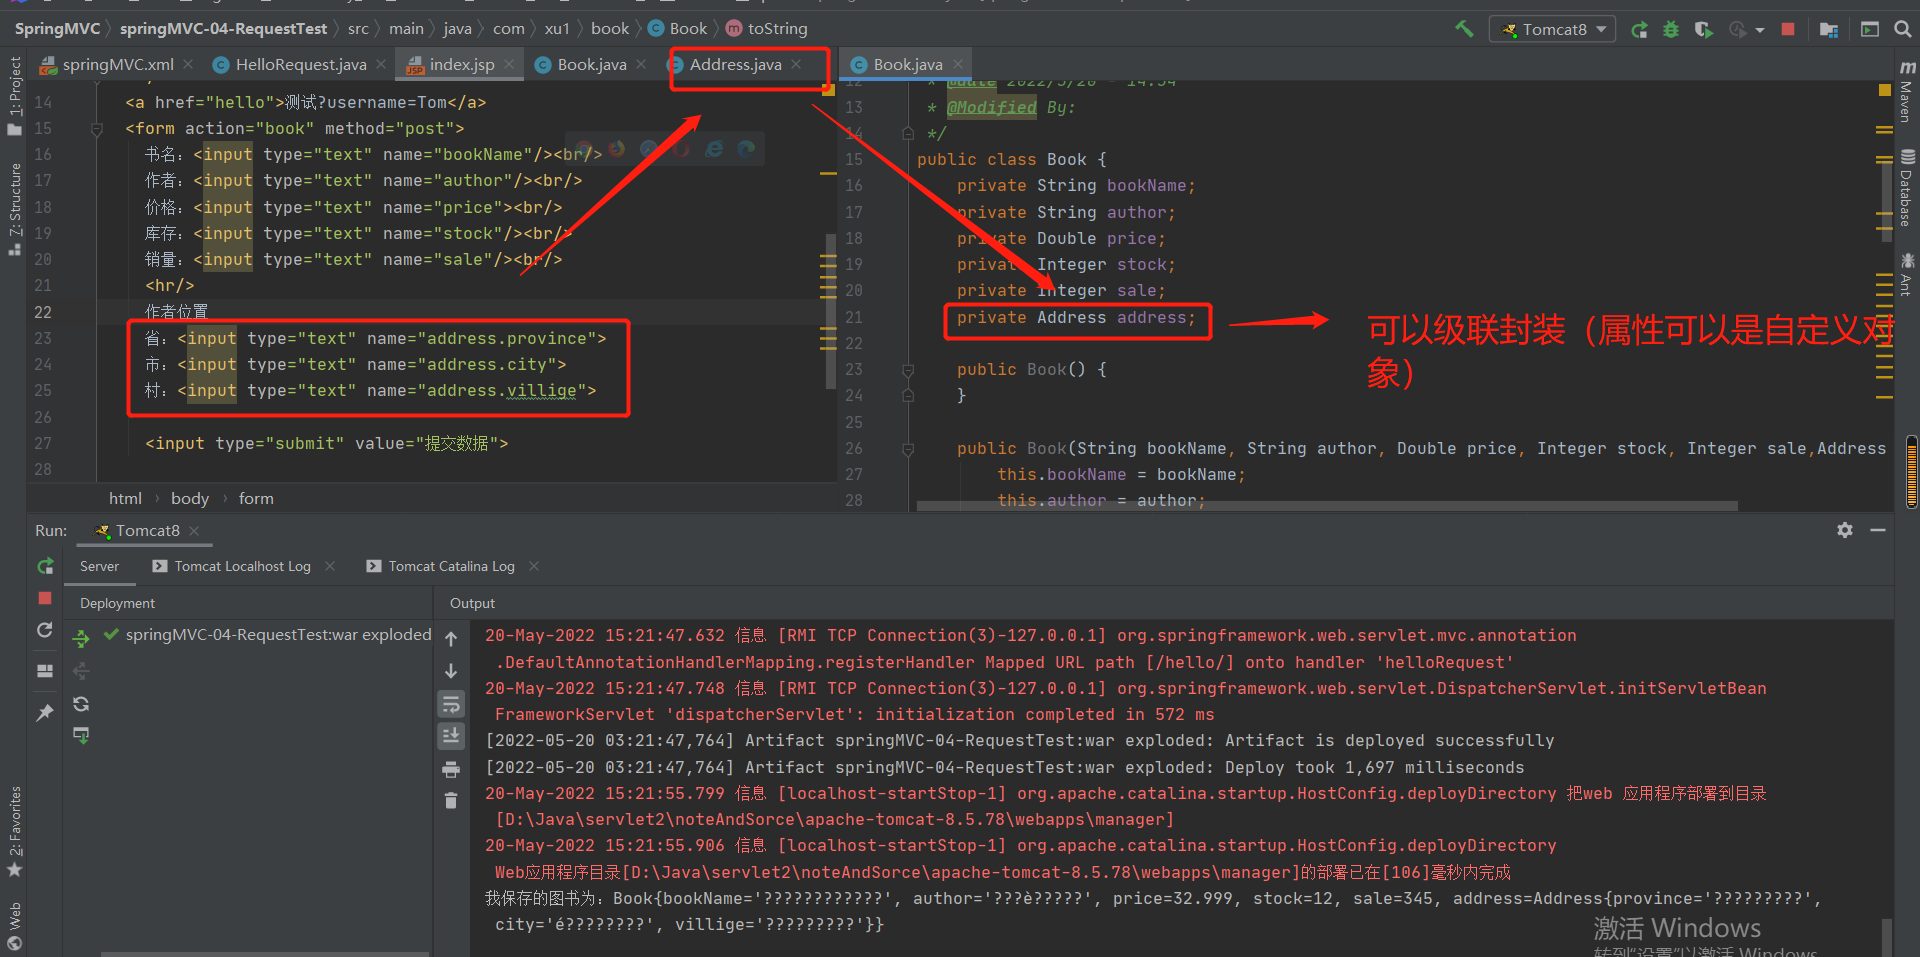Click Scroll to End icon
The height and width of the screenshot is (957, 1920).
point(451,737)
